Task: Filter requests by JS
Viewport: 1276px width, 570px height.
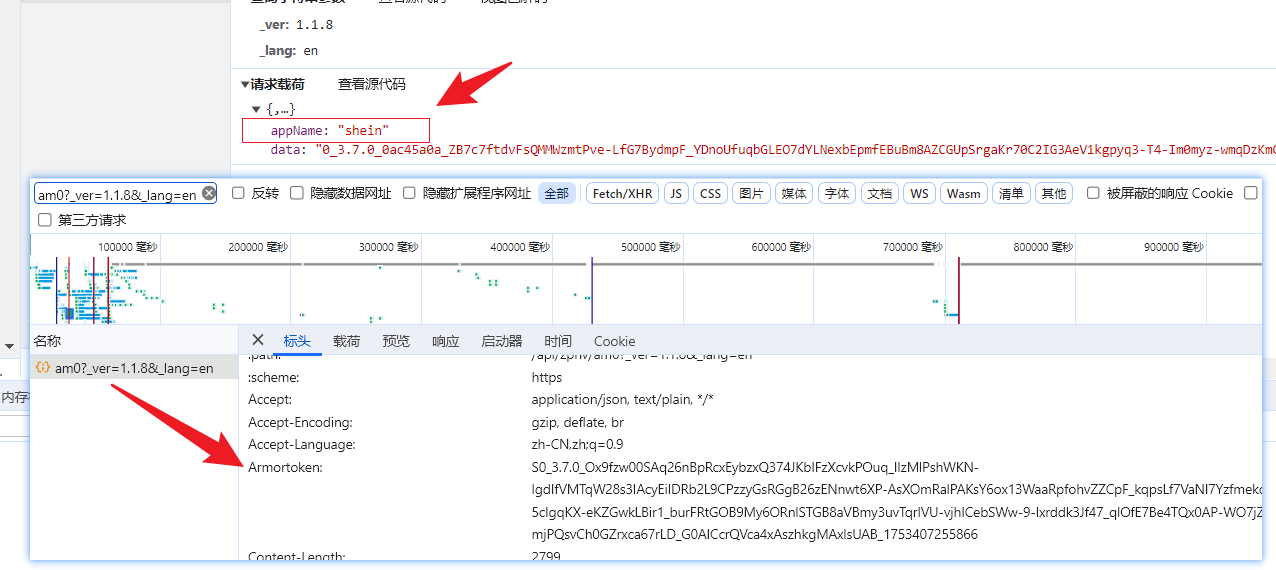Action: (676, 193)
